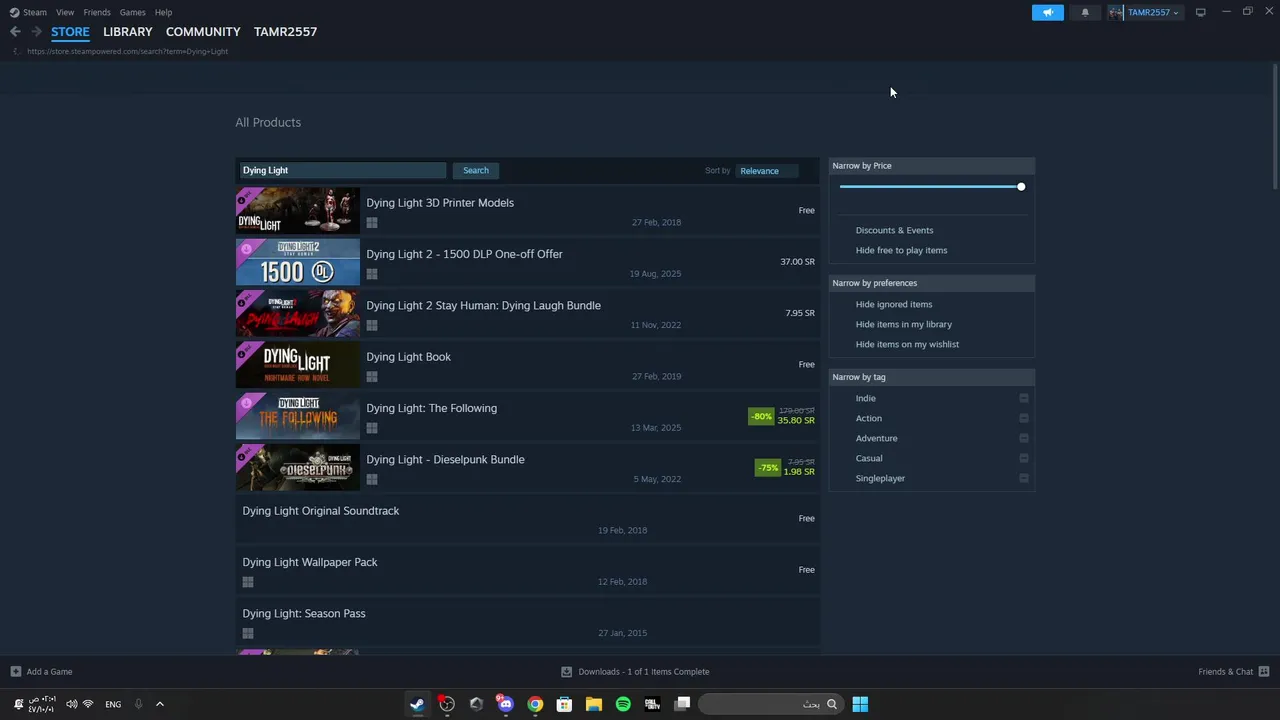Collapse the Narrow by Price section
Screen dimensions: 1280x720
[x=932, y=166]
